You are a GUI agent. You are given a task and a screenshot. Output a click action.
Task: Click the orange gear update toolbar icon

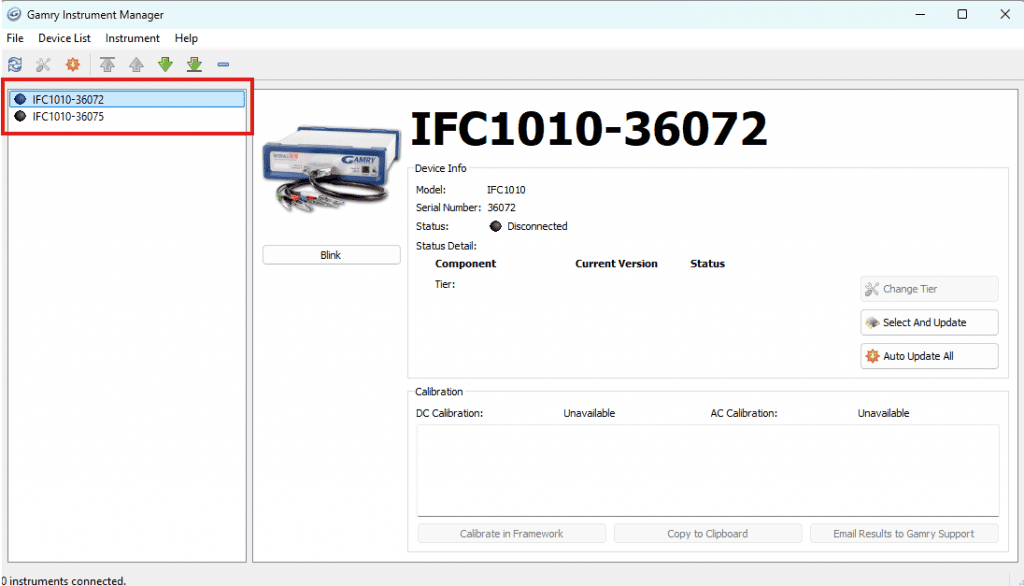tap(72, 65)
